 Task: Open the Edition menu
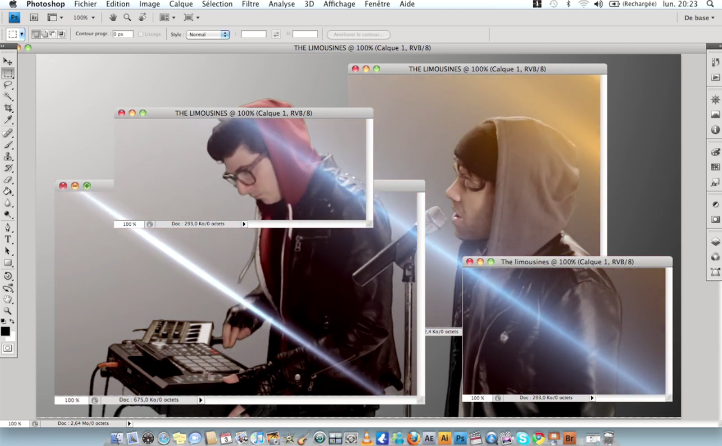118,4
